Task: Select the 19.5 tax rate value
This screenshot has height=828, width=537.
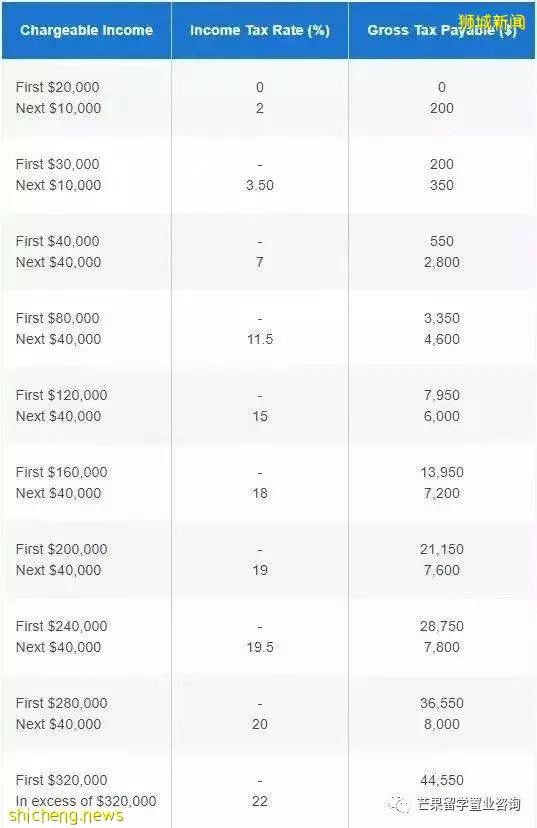Action: [x=260, y=647]
